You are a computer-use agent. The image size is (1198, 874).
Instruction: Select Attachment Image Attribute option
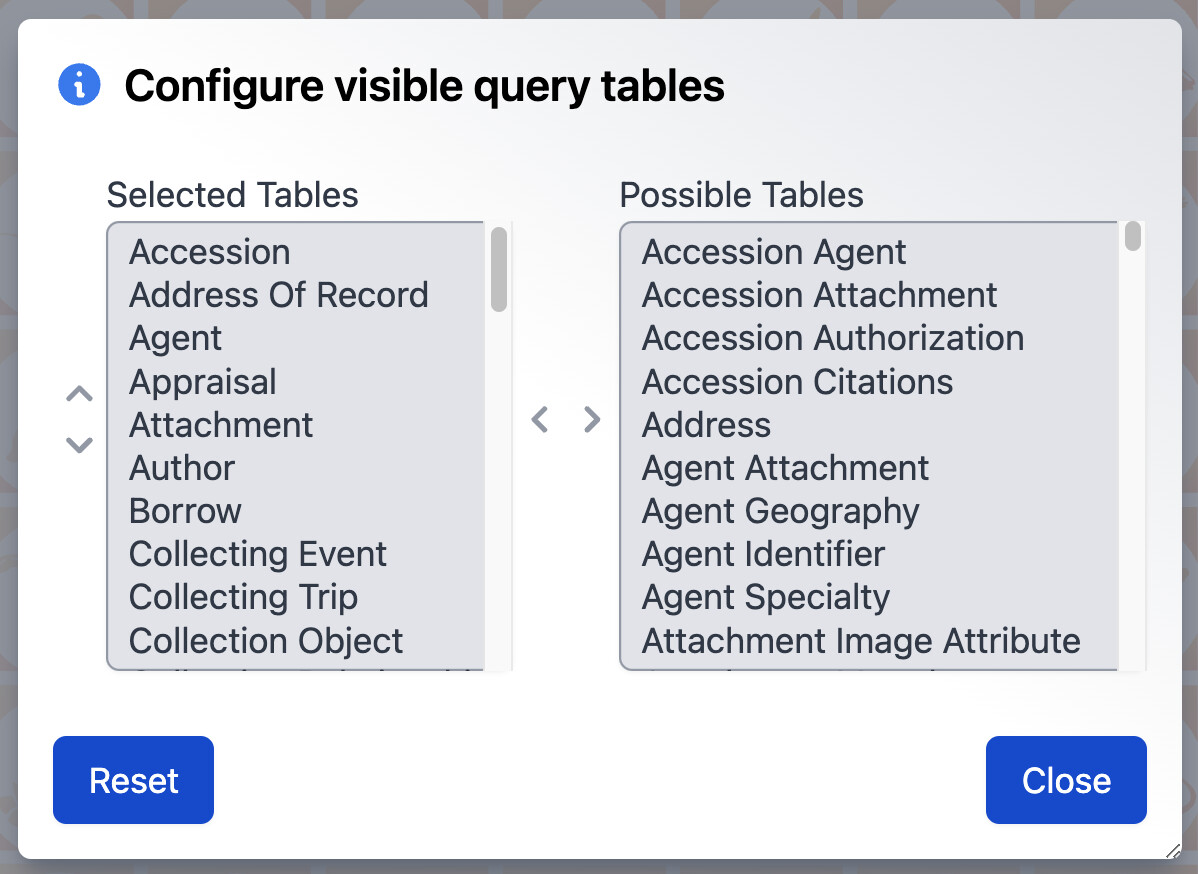(861, 641)
